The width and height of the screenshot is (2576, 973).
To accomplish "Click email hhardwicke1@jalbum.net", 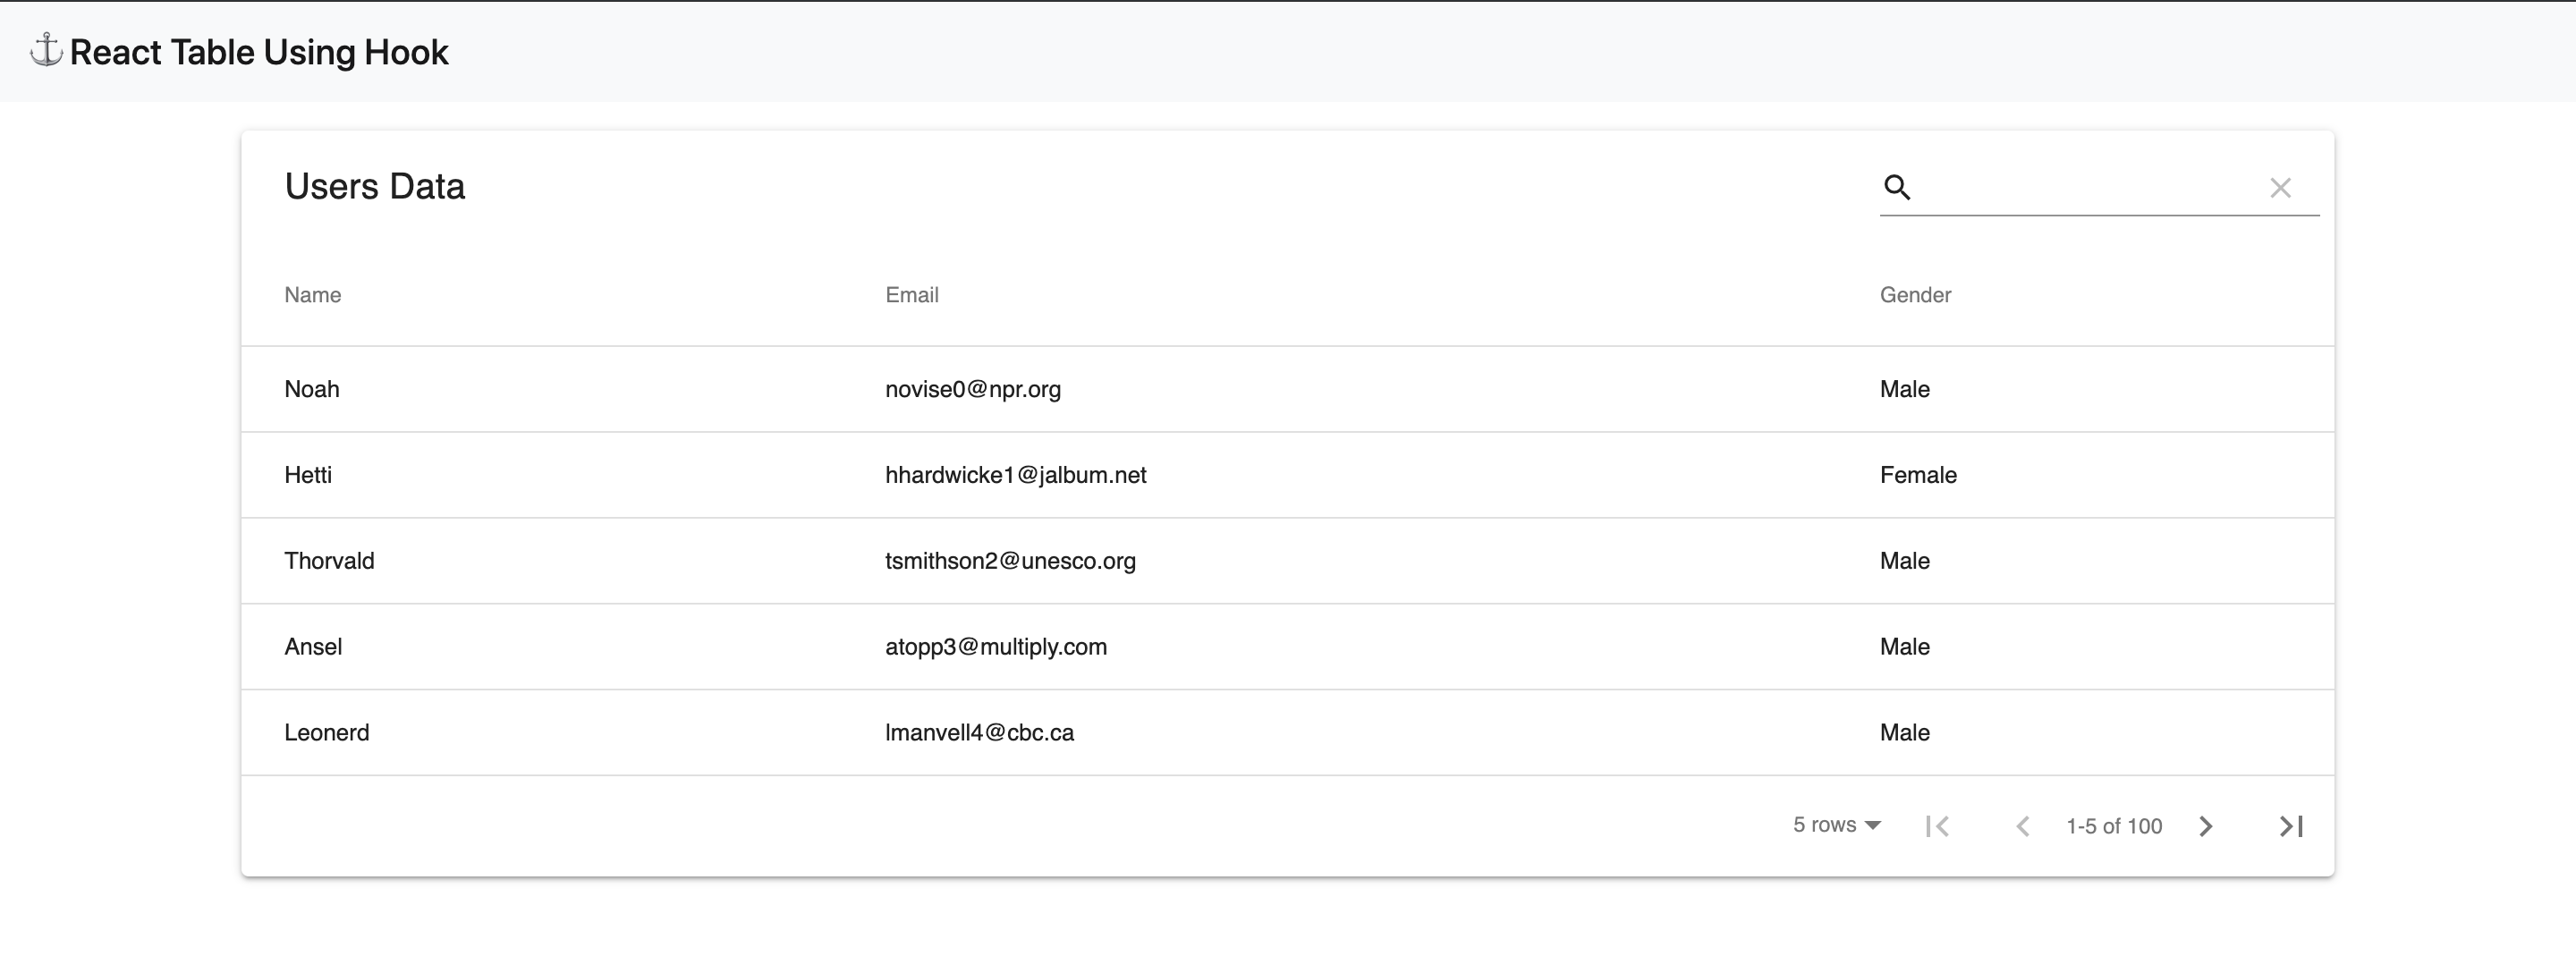I will [x=1015, y=475].
